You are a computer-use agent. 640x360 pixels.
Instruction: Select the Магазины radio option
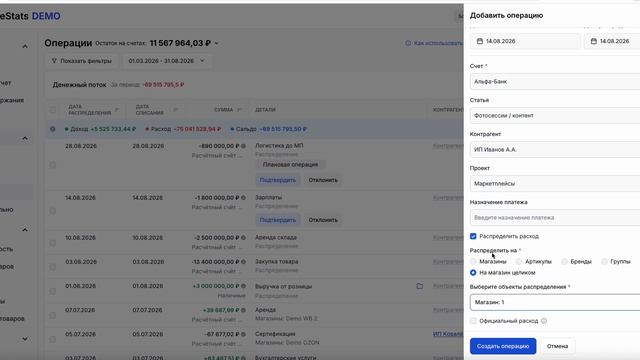click(473, 262)
